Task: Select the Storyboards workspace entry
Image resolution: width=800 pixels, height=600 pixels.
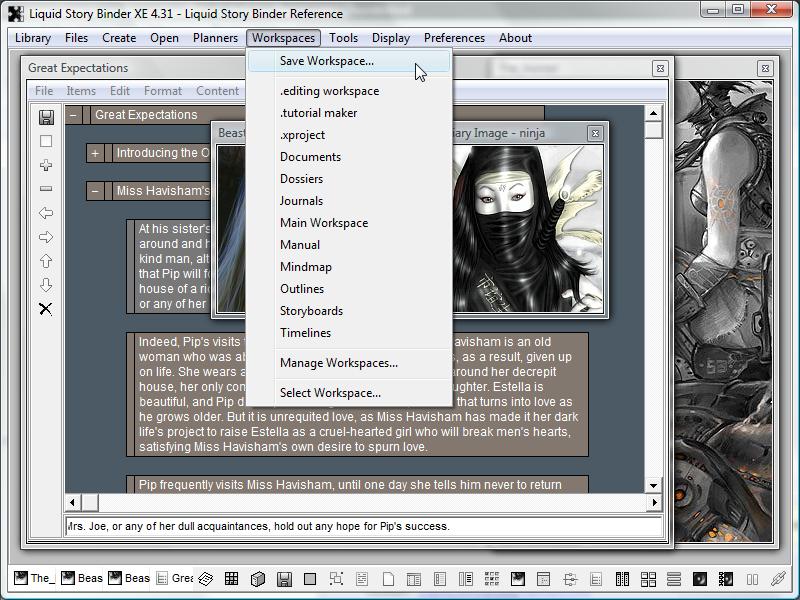Action: pyautogui.click(x=311, y=311)
